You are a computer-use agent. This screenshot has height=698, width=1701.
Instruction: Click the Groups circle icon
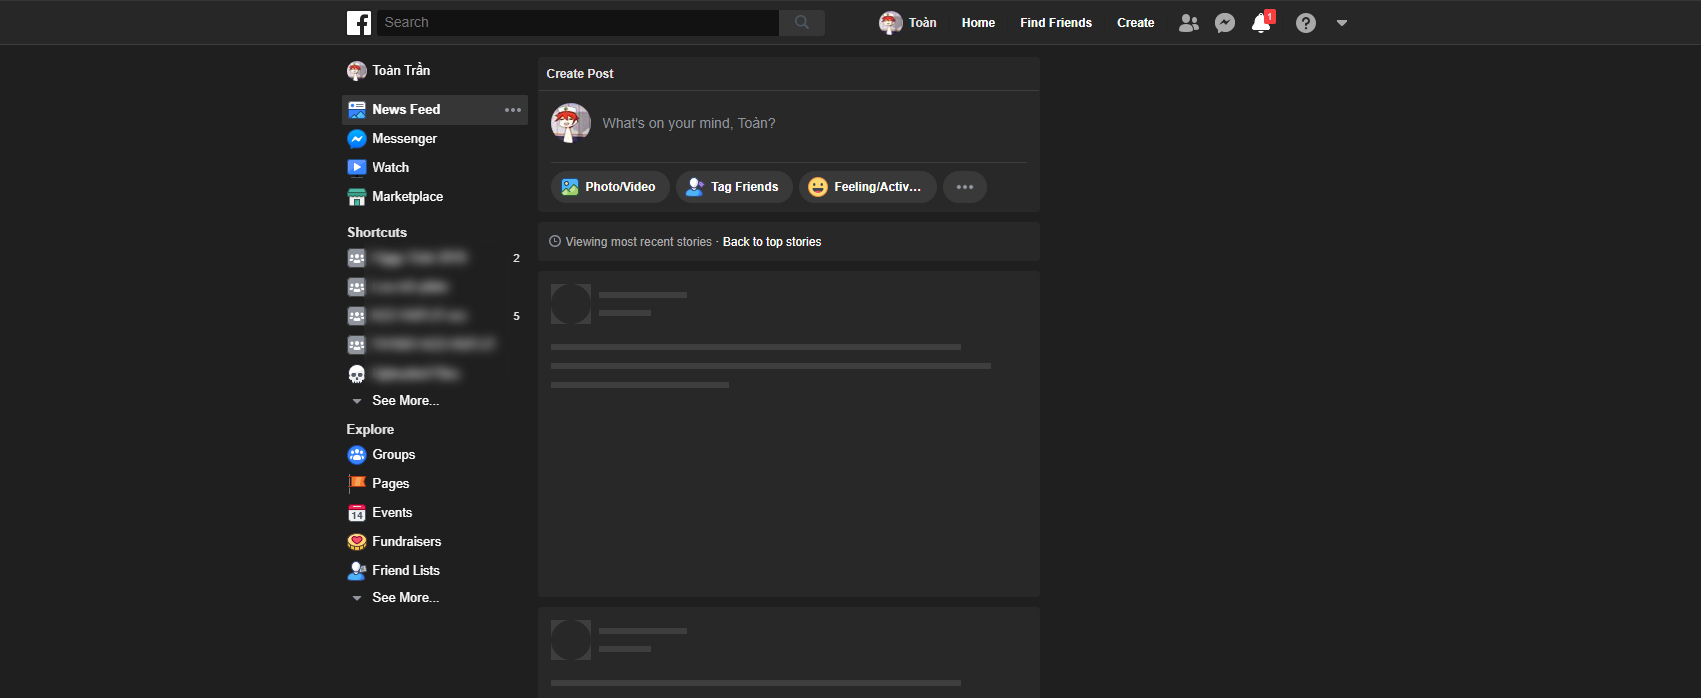[x=357, y=455]
